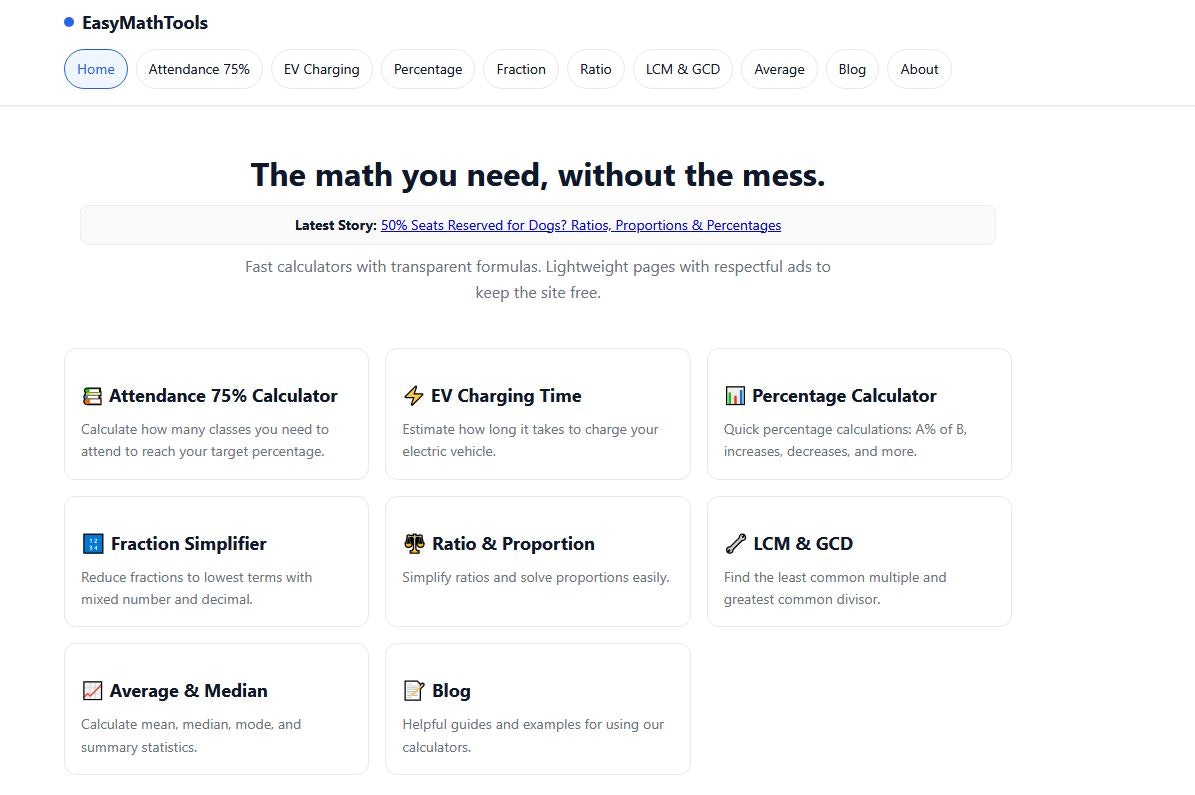
Task: Click the blue dot logo beside EasyMathTools
Action: pos(68,21)
